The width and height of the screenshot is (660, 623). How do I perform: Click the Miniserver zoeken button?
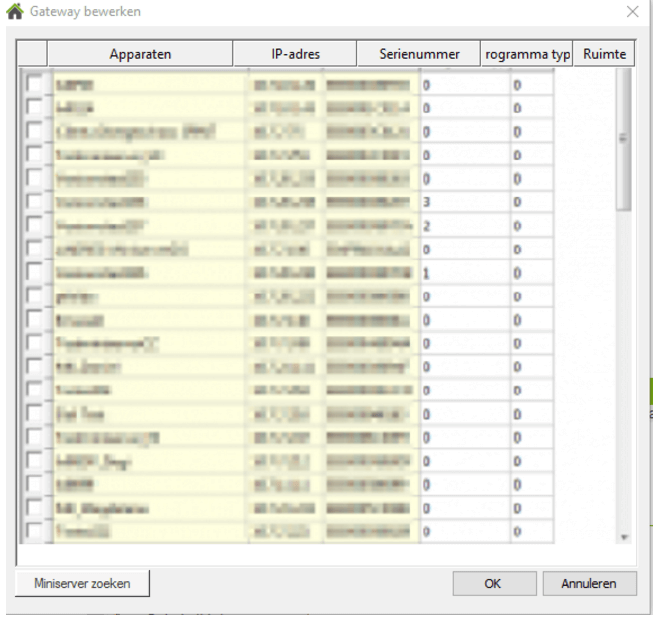click(x=81, y=583)
